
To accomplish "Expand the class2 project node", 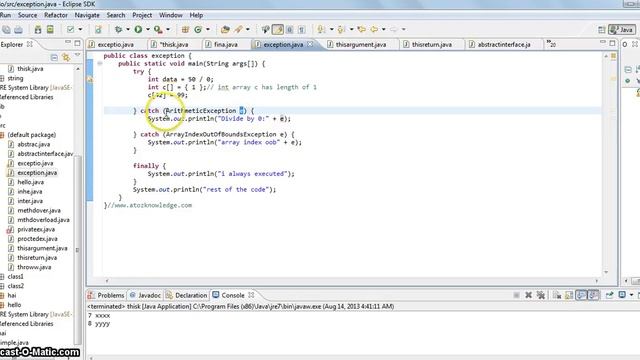I will pos(2,286).
